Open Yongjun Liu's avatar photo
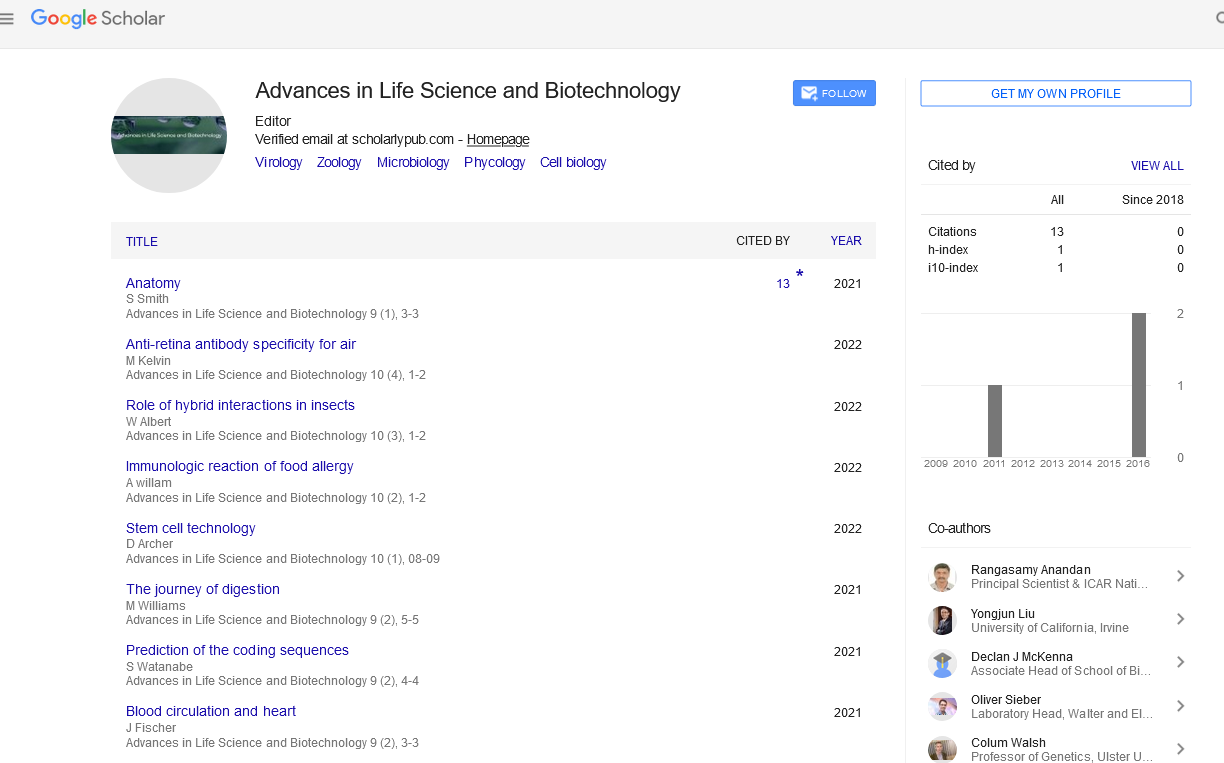This screenshot has height=763, width=1224. (x=942, y=620)
